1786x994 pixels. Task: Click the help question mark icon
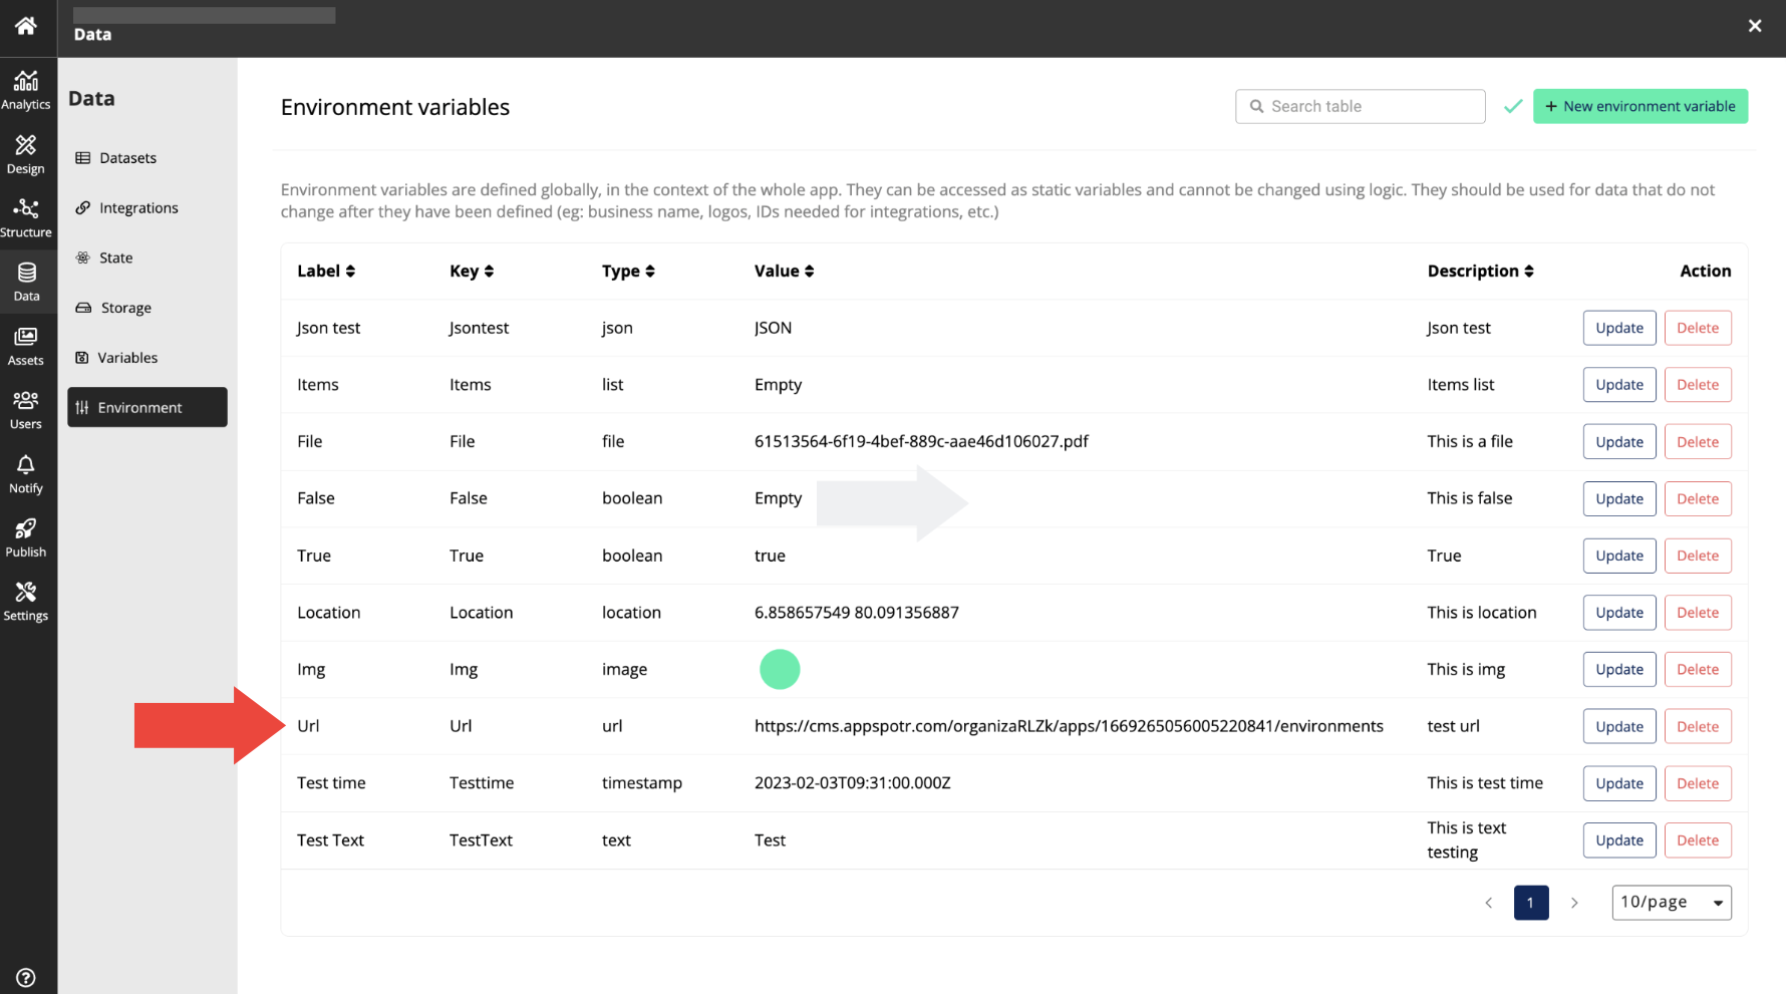pyautogui.click(x=26, y=977)
